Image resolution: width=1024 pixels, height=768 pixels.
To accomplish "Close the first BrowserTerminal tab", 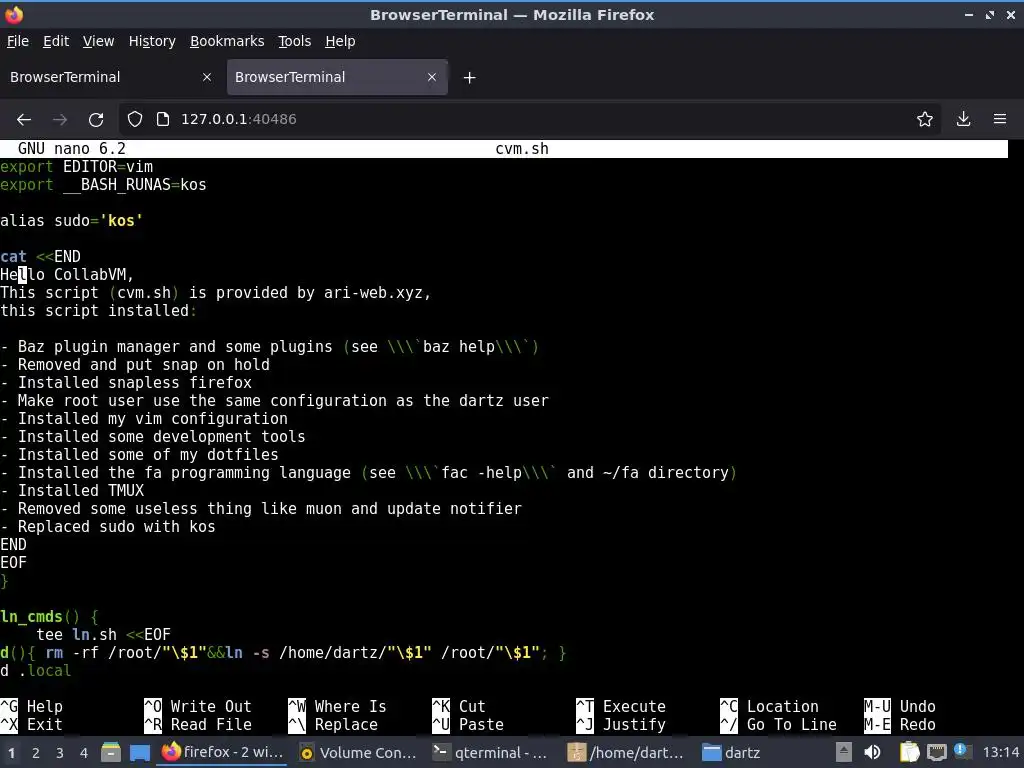I will point(207,77).
